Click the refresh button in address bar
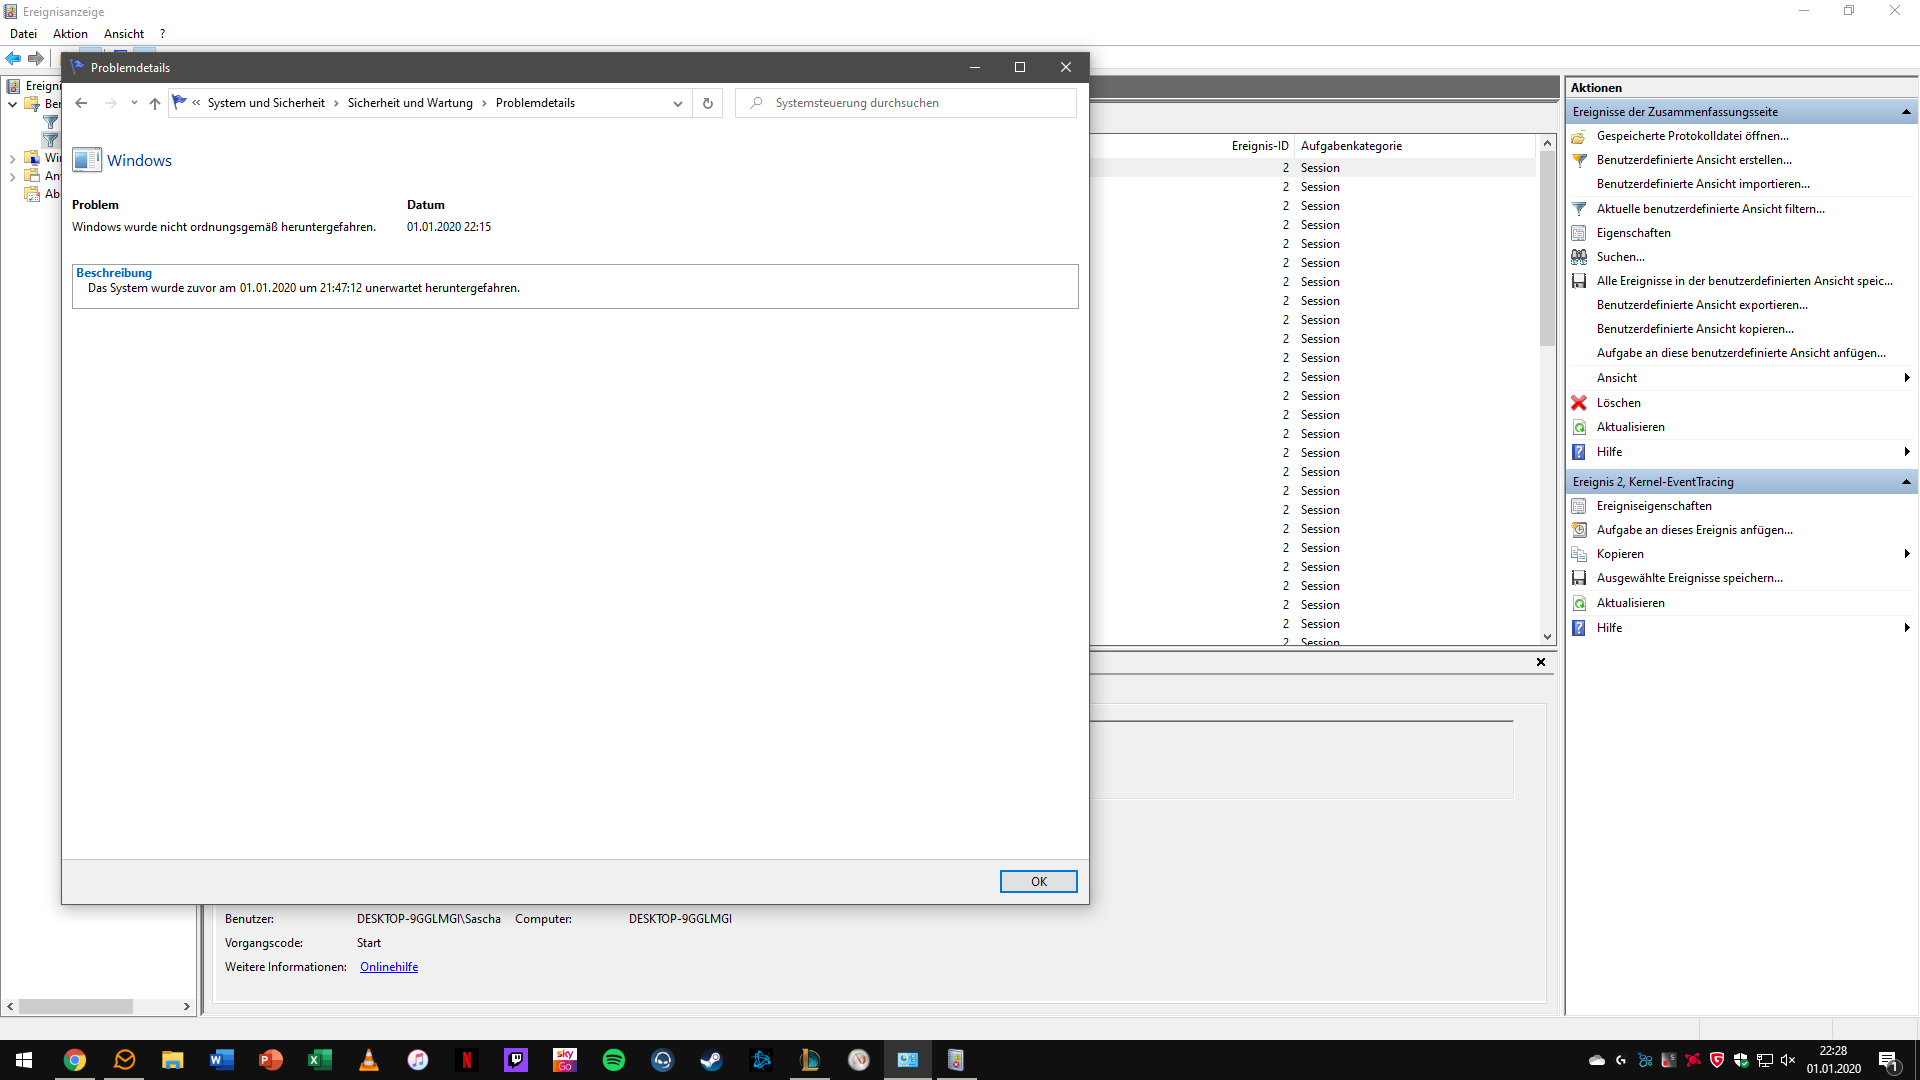This screenshot has width=1920, height=1080. 708,103
